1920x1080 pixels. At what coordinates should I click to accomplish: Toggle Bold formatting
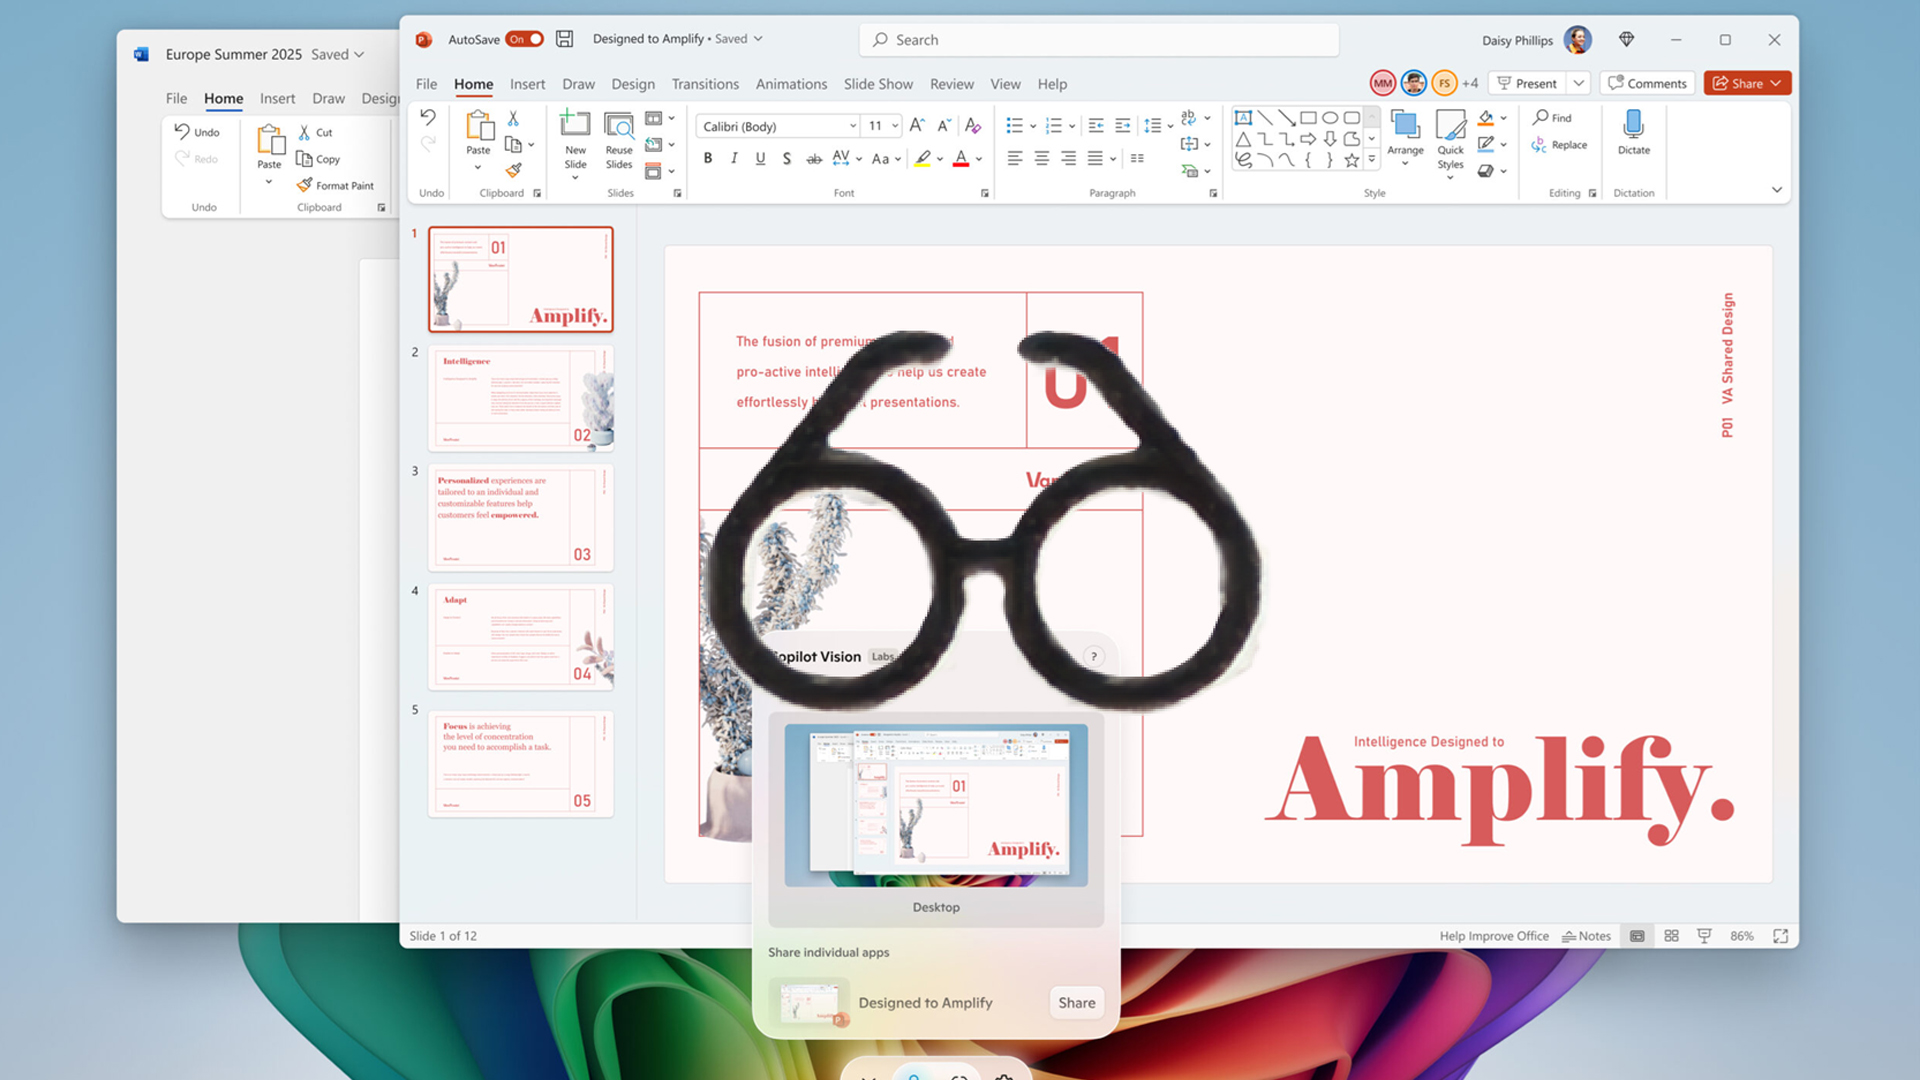point(708,158)
